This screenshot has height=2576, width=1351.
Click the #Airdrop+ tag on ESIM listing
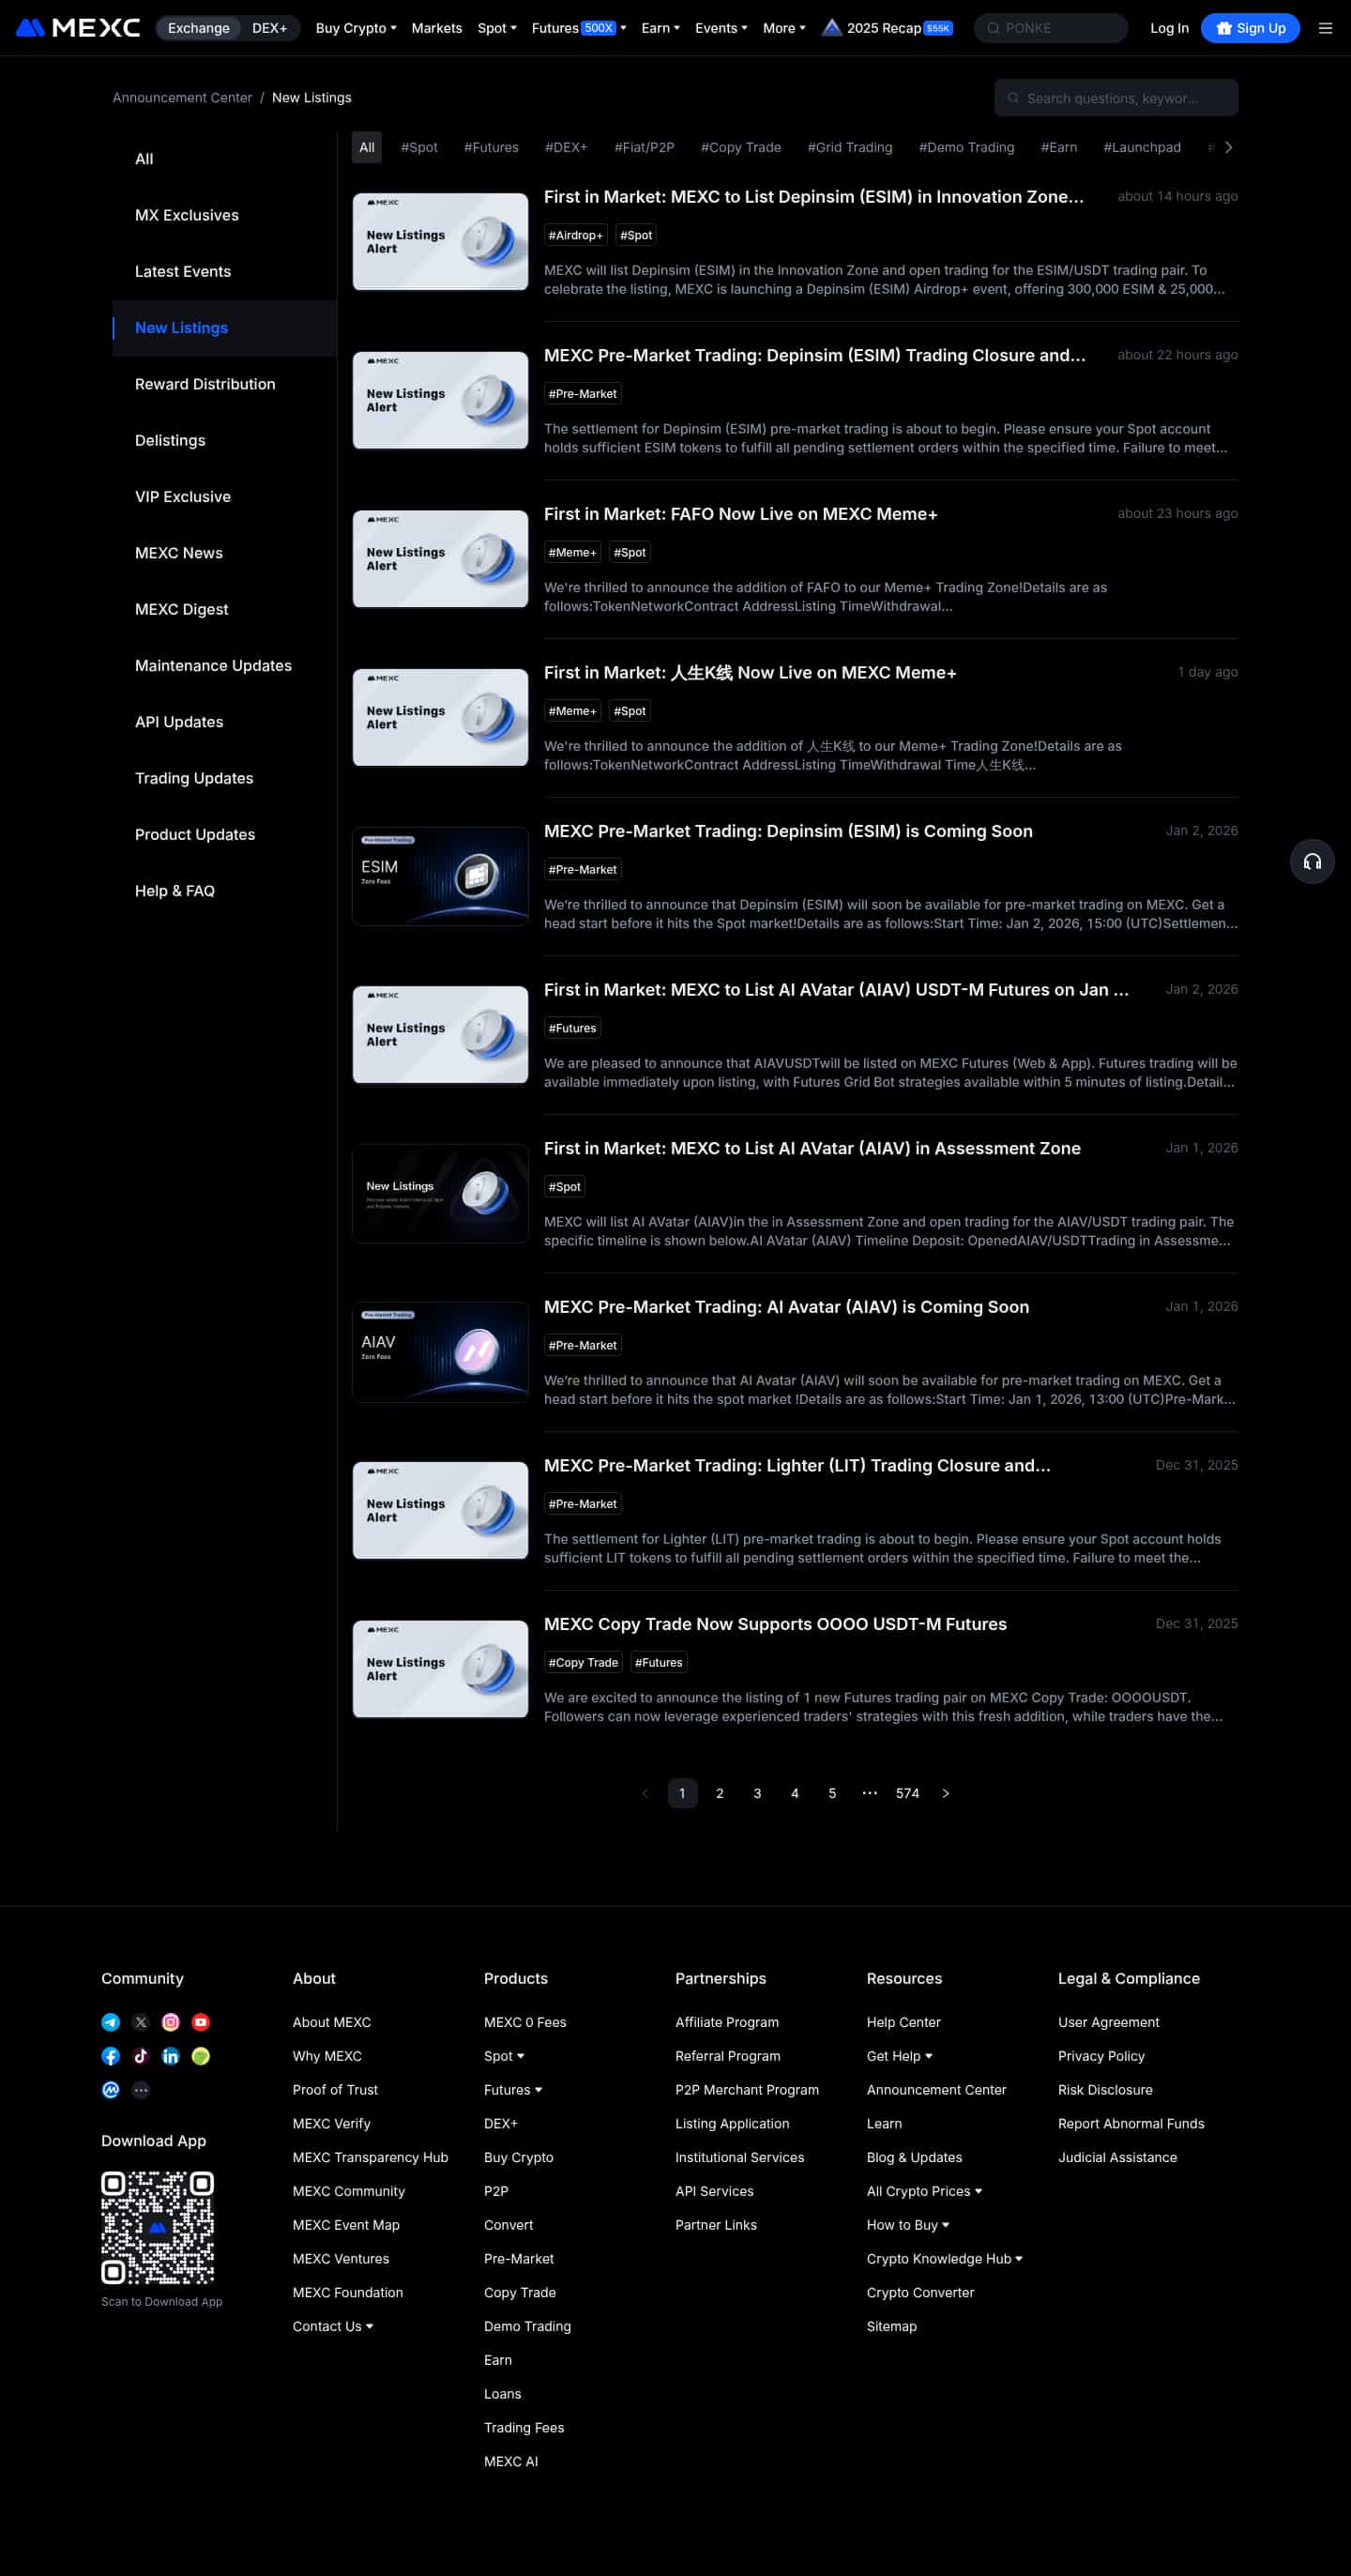pos(575,235)
